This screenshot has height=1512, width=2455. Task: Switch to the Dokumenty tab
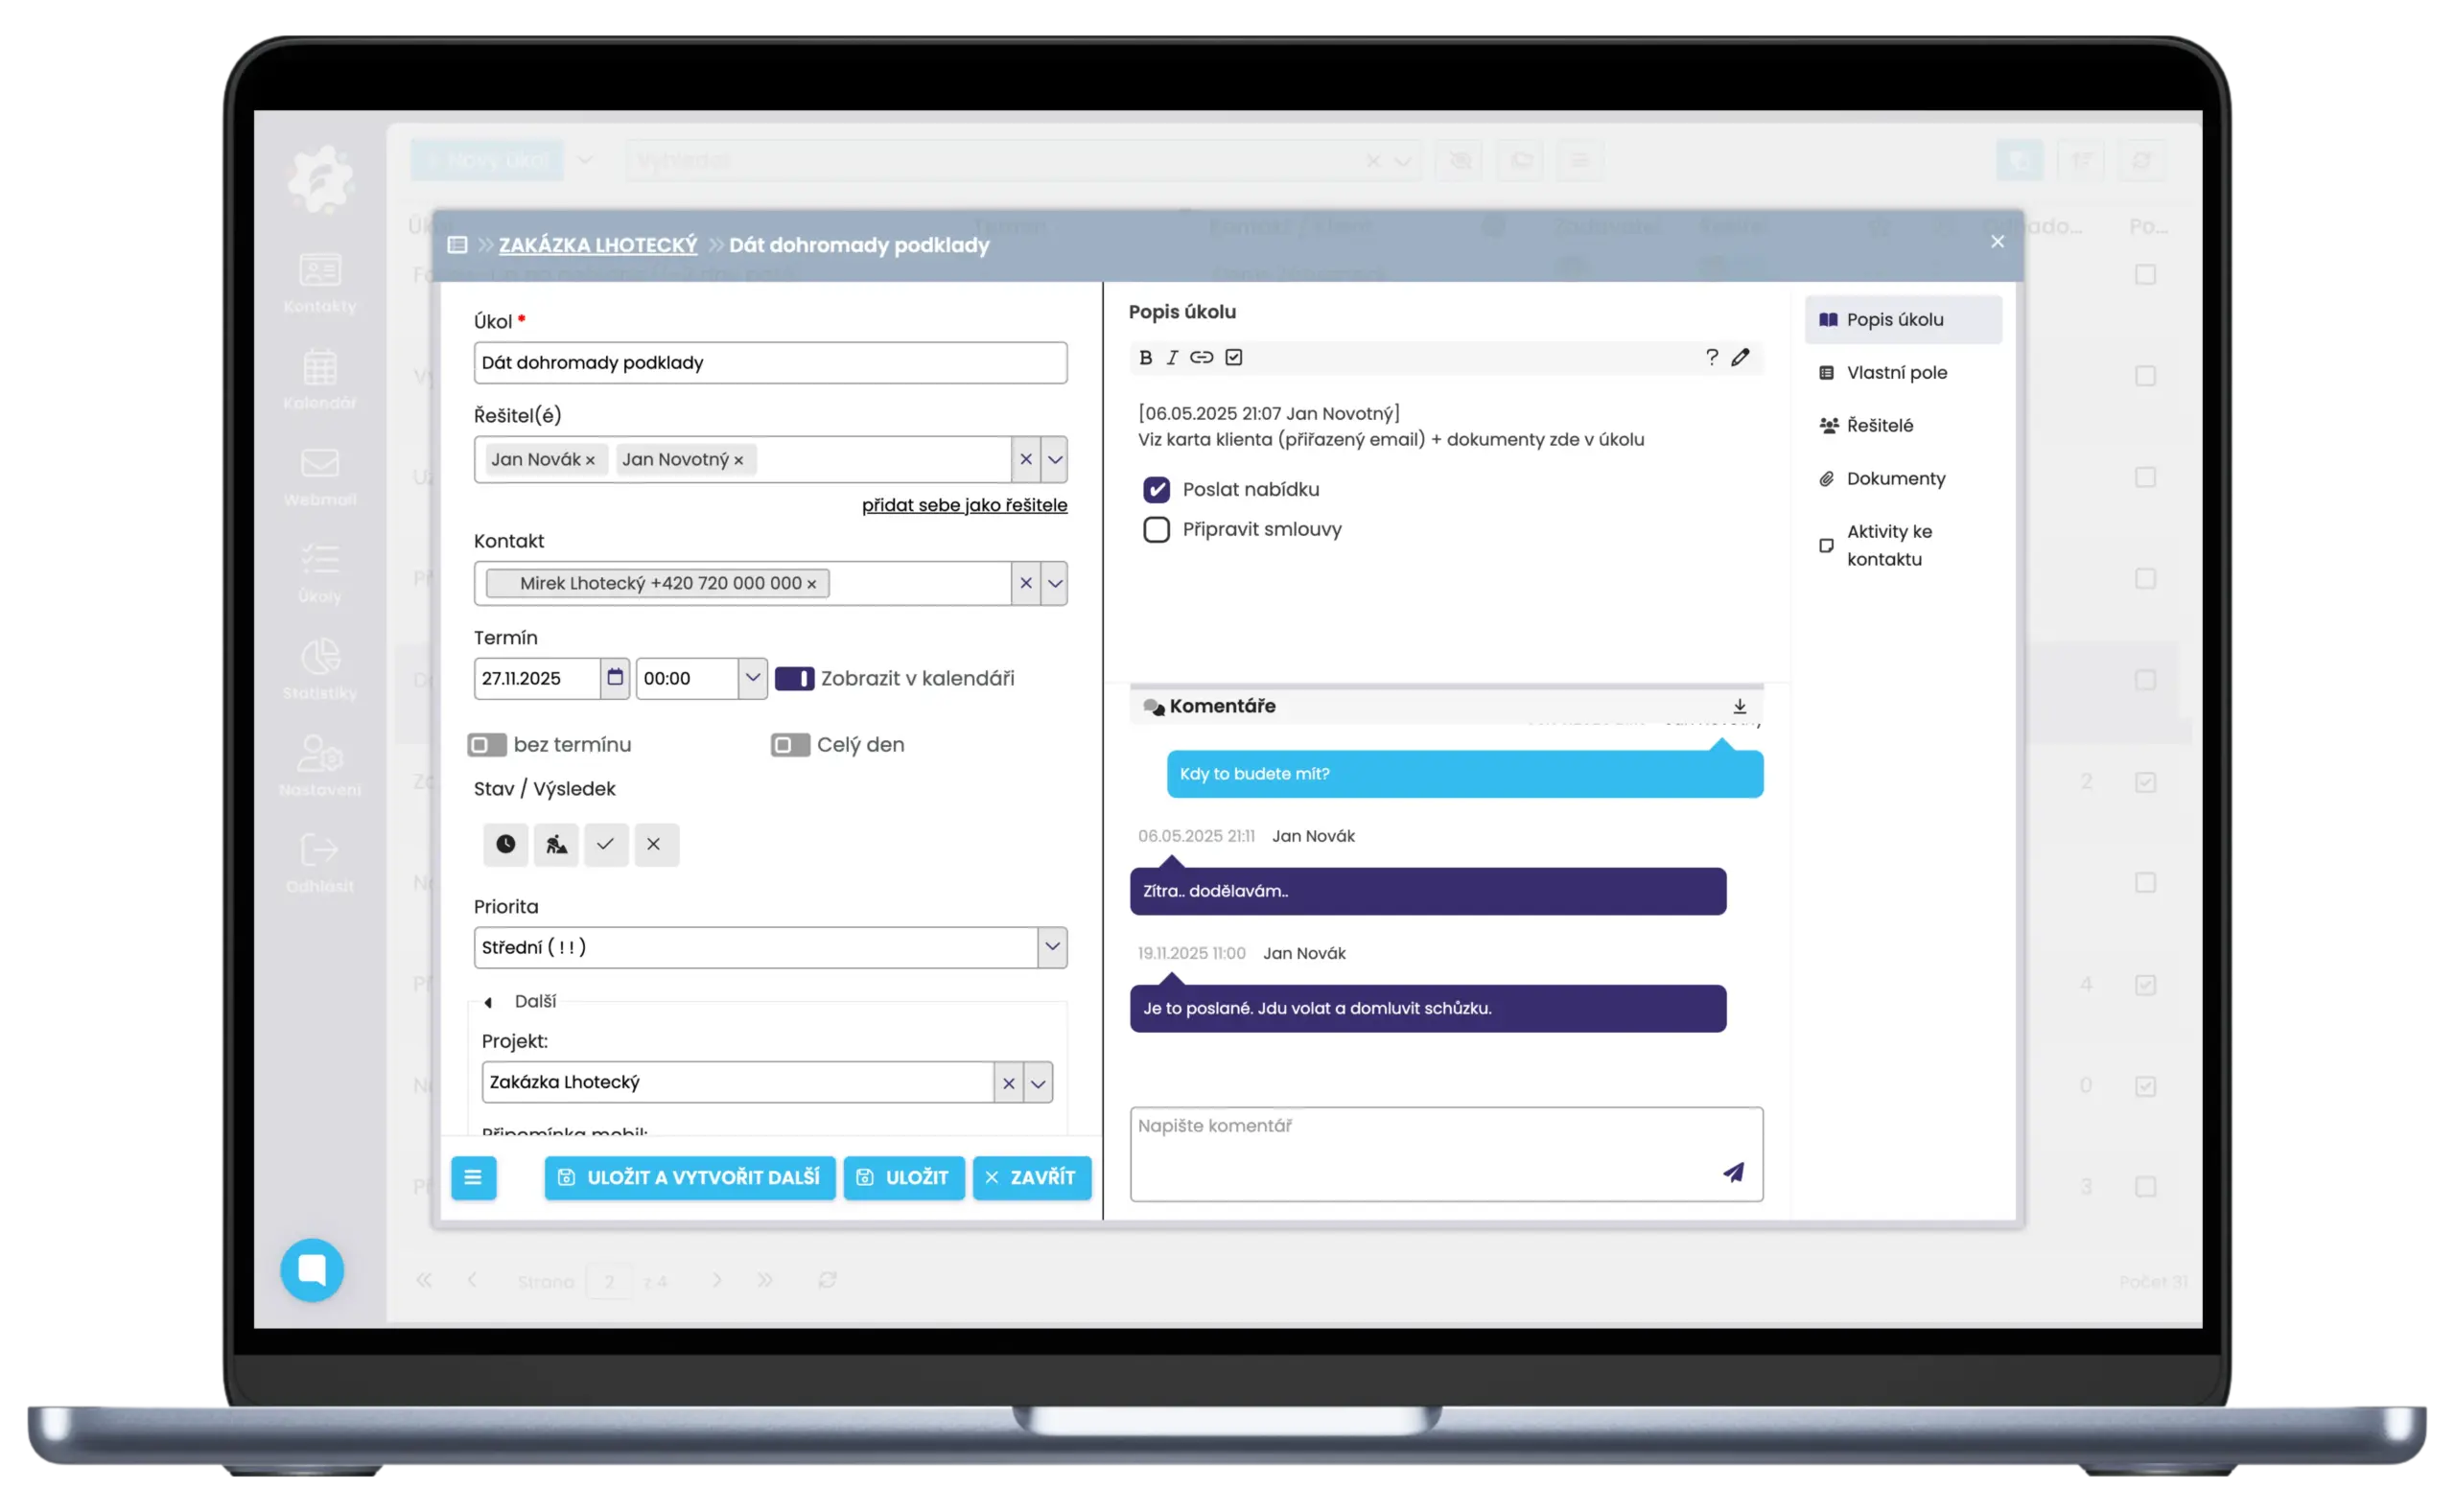coord(1895,479)
